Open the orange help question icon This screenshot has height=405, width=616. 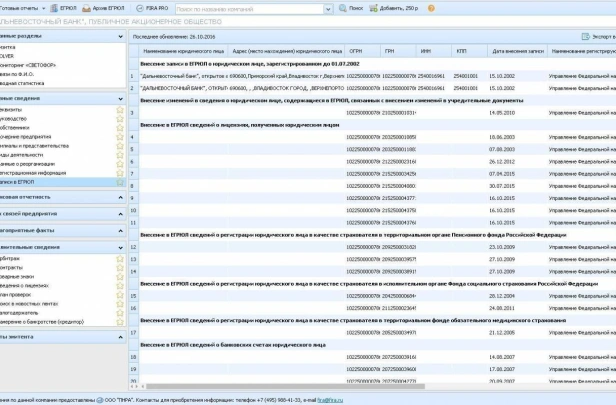pos(431,8)
